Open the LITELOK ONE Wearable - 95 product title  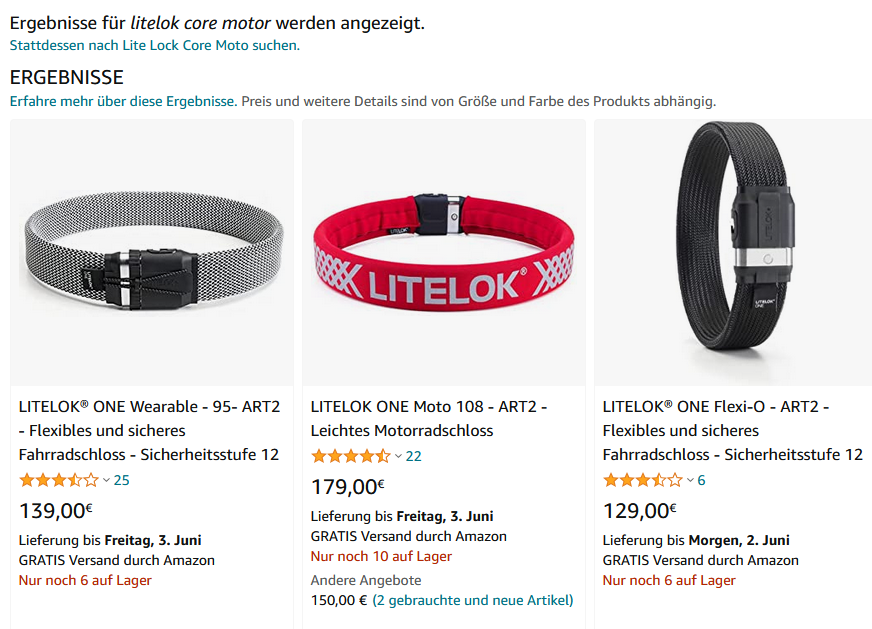pyautogui.click(x=149, y=430)
